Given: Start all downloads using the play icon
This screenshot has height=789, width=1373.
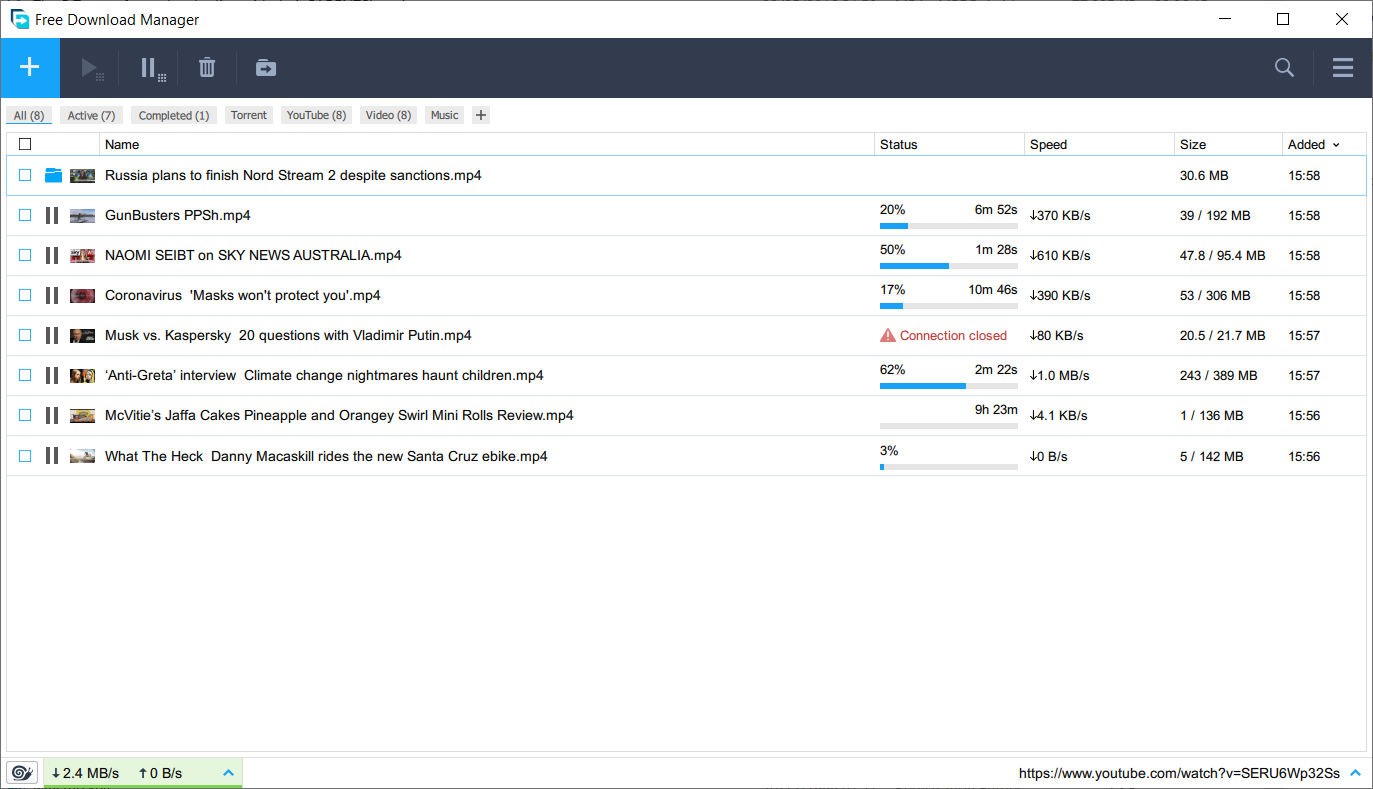Looking at the screenshot, I should (91, 68).
